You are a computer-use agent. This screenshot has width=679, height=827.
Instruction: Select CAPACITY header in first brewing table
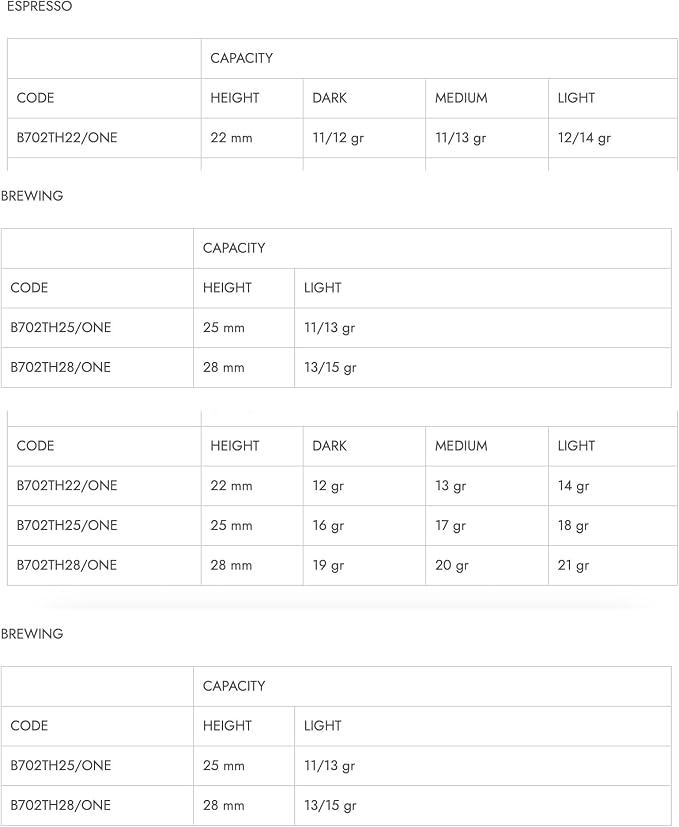click(x=234, y=248)
